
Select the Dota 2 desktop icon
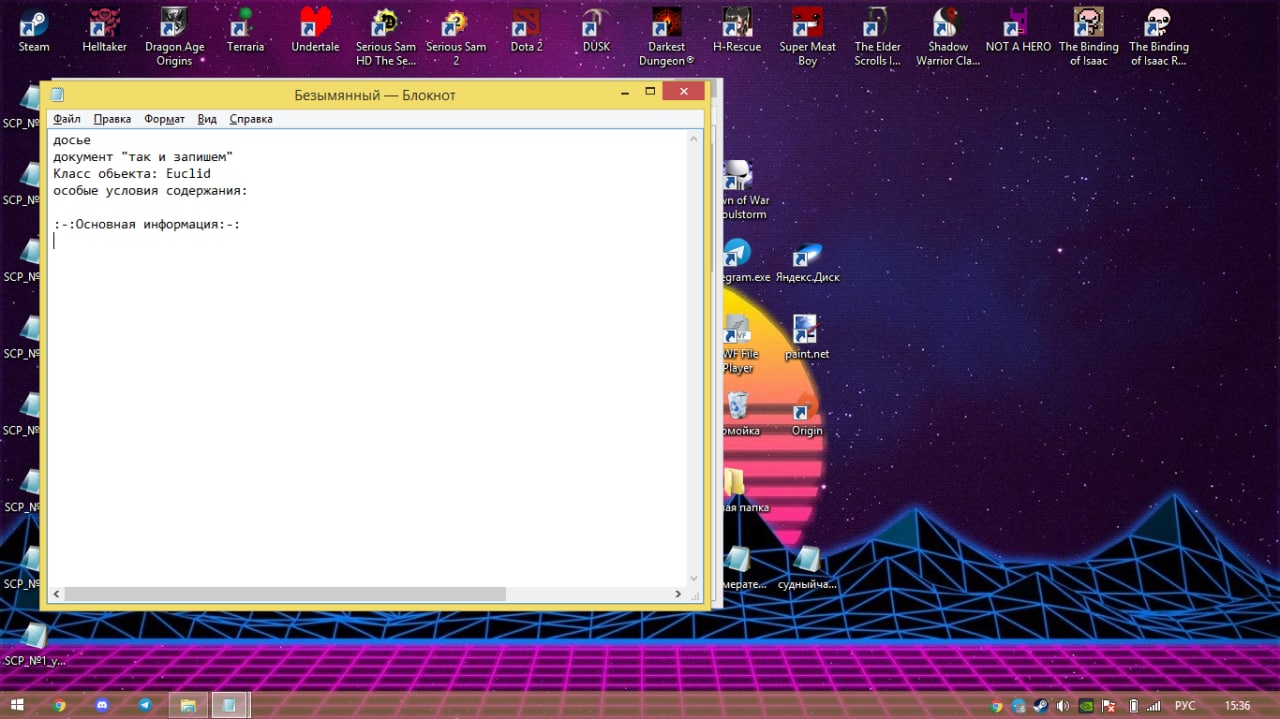[526, 30]
